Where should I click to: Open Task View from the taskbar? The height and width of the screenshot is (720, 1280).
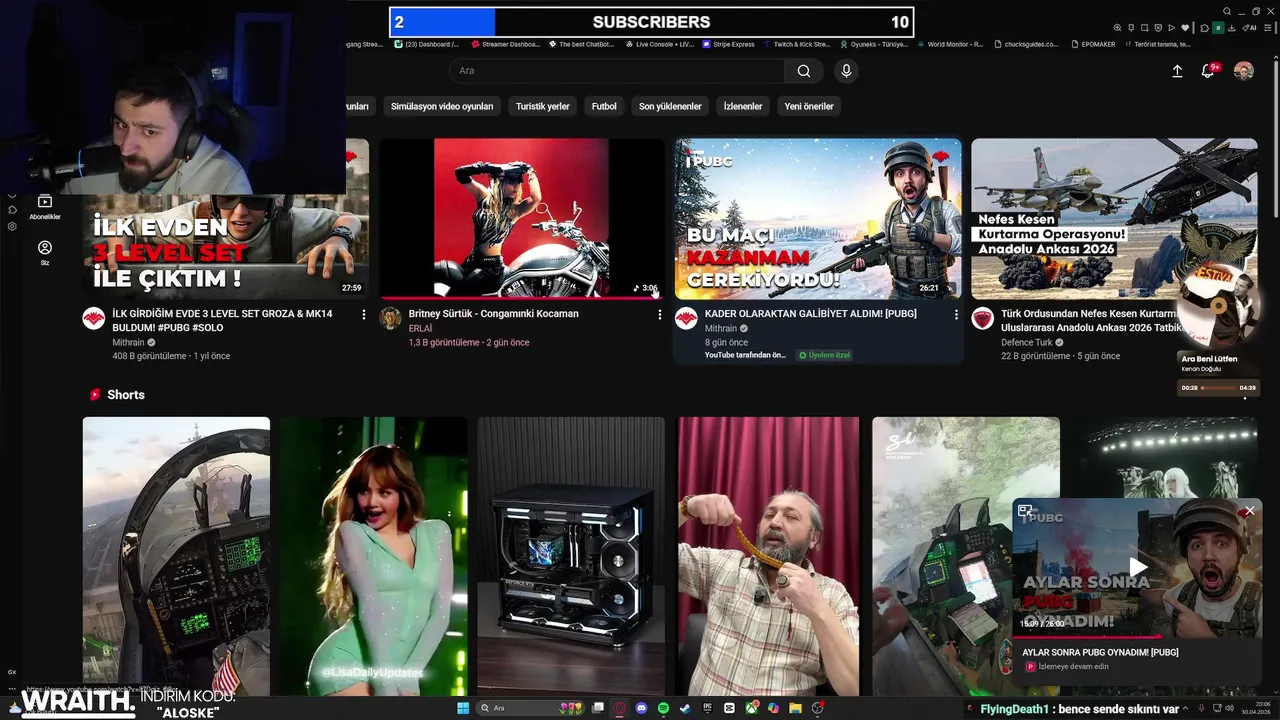tap(597, 708)
